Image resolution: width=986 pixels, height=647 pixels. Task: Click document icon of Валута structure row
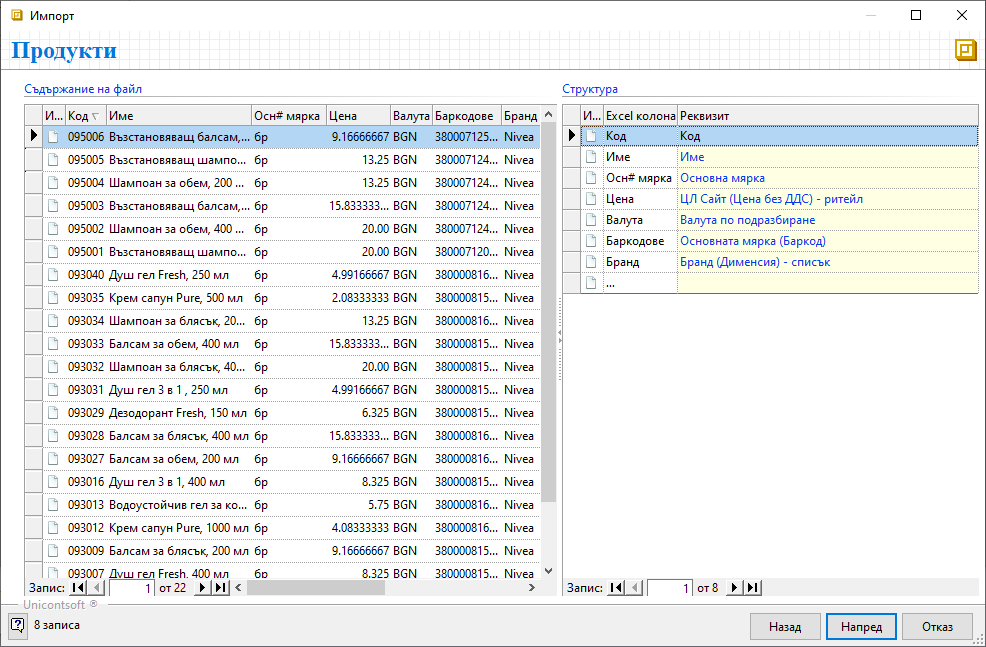tap(591, 220)
